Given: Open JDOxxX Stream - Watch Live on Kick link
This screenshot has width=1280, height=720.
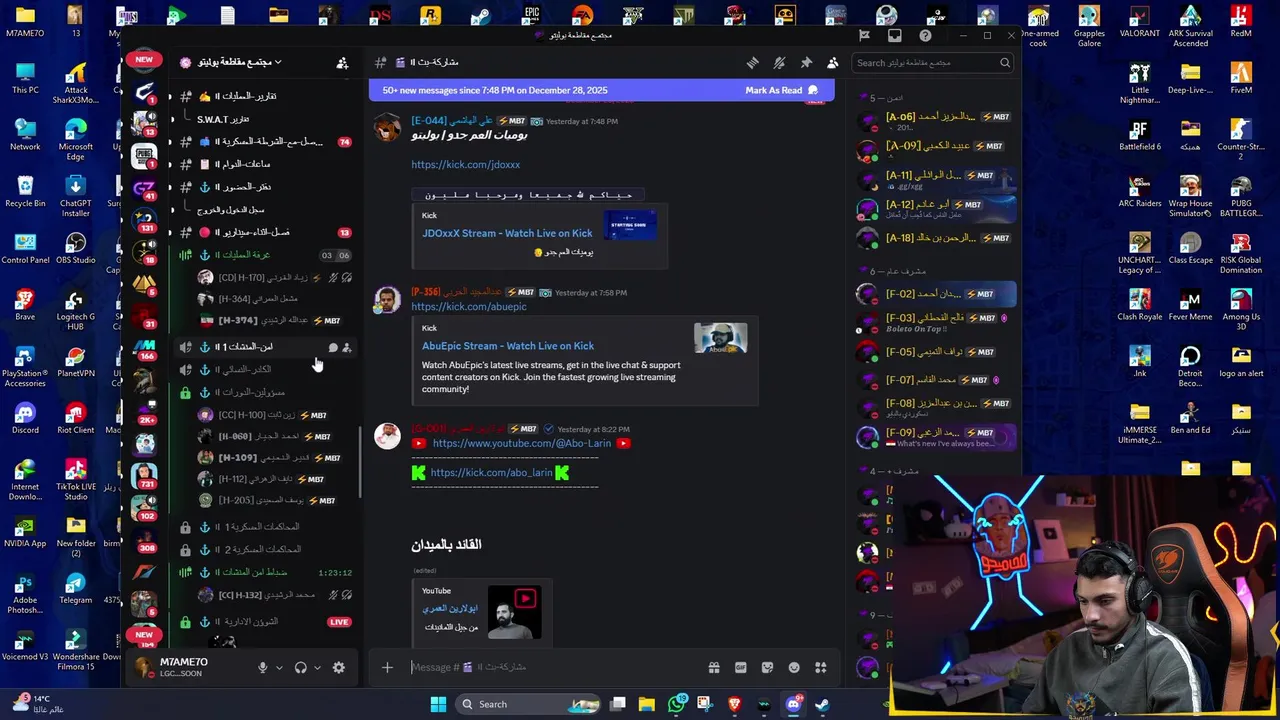Looking at the screenshot, I should tap(507, 233).
